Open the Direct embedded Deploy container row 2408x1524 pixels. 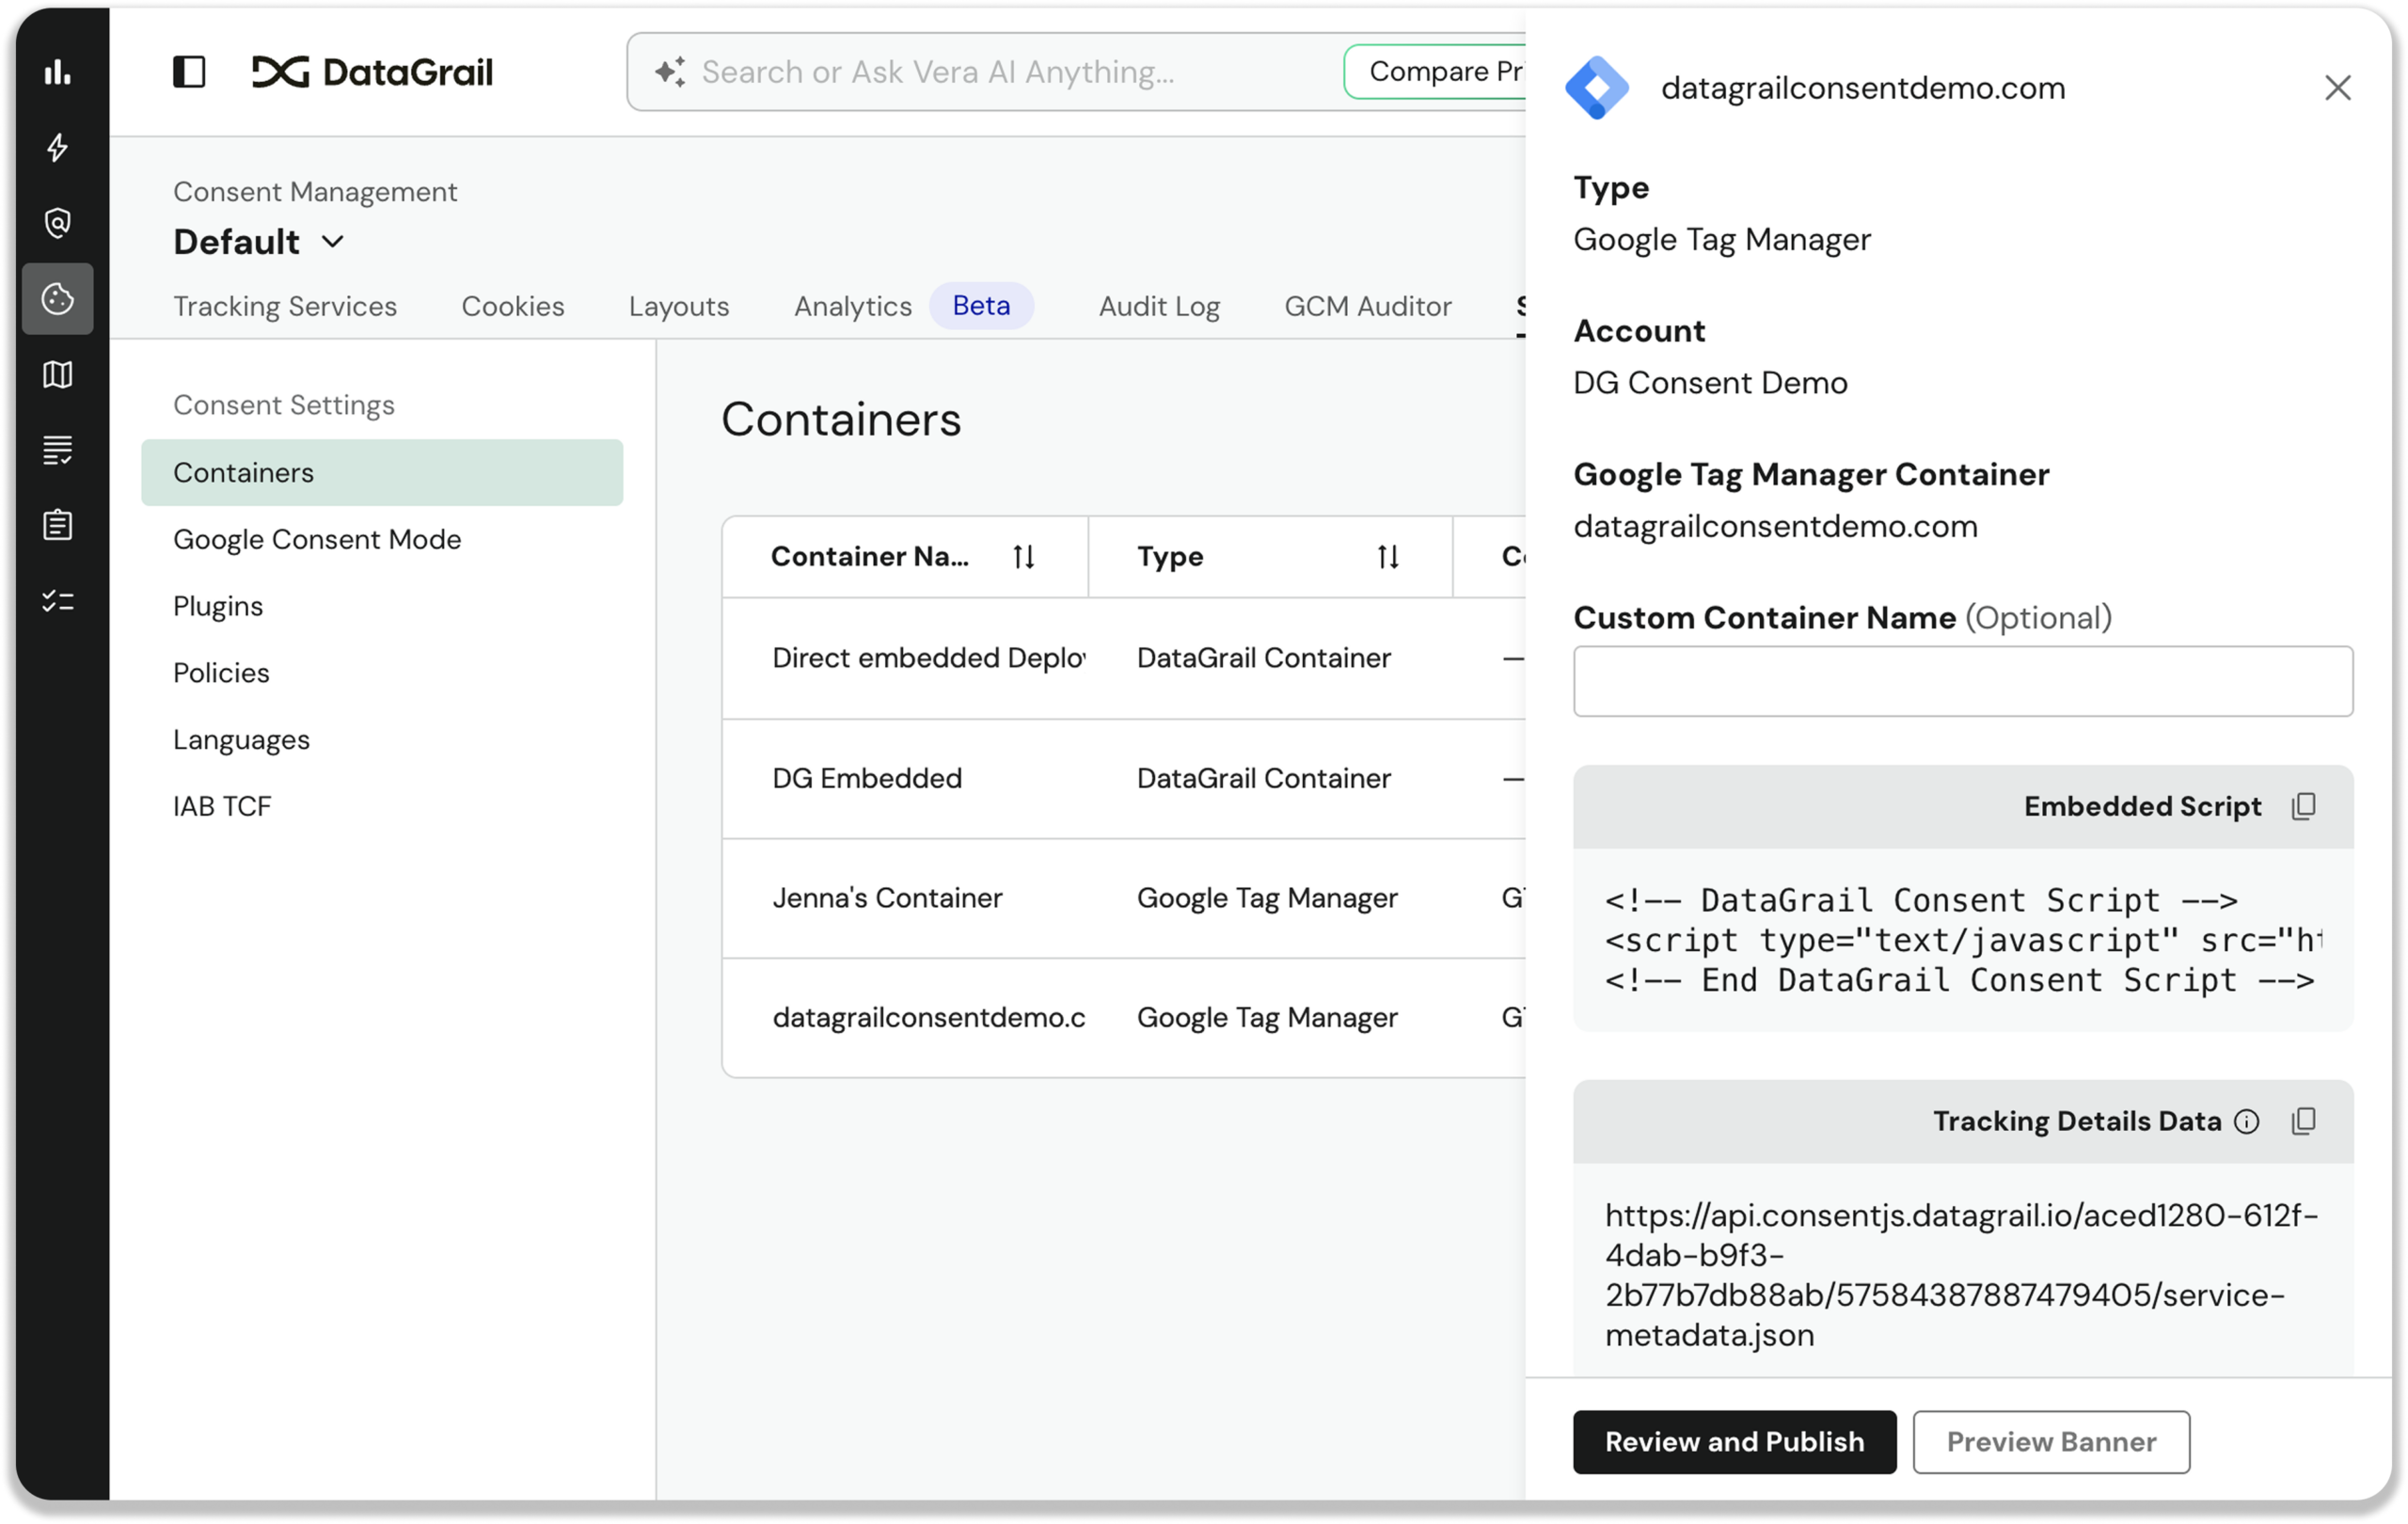pyautogui.click(x=1123, y=658)
